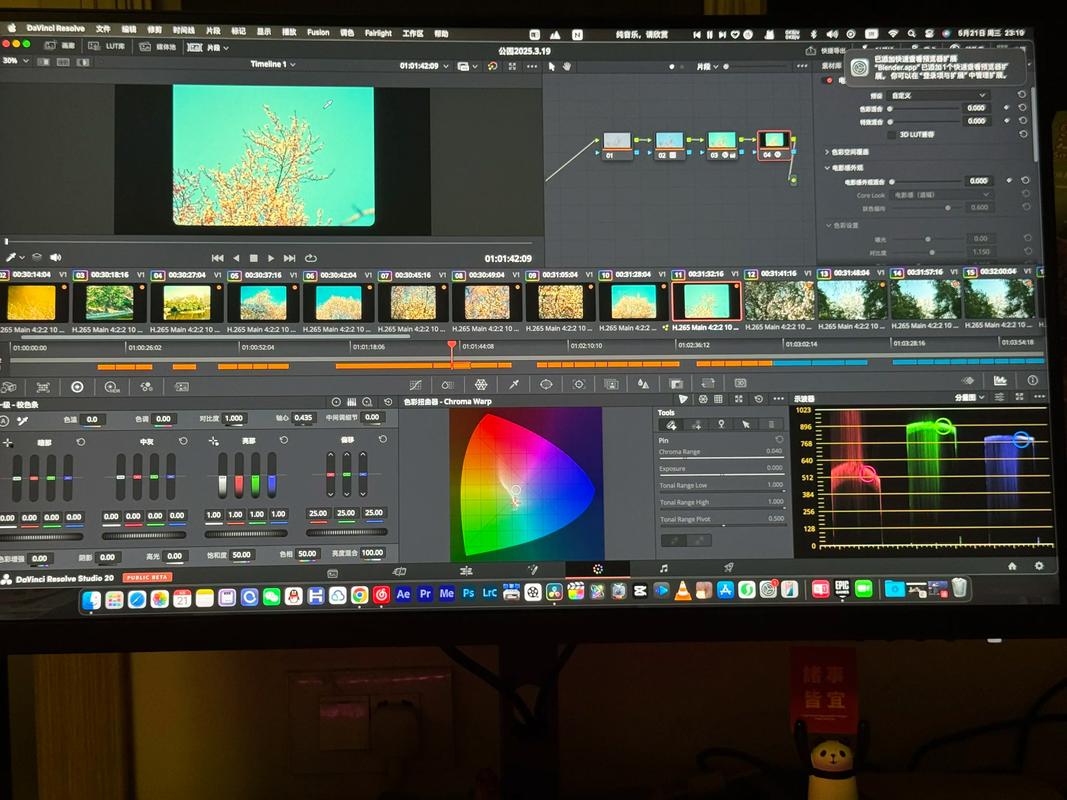Open the Fairlight menu
Viewport: 1067px width, 800px height.
tap(378, 33)
